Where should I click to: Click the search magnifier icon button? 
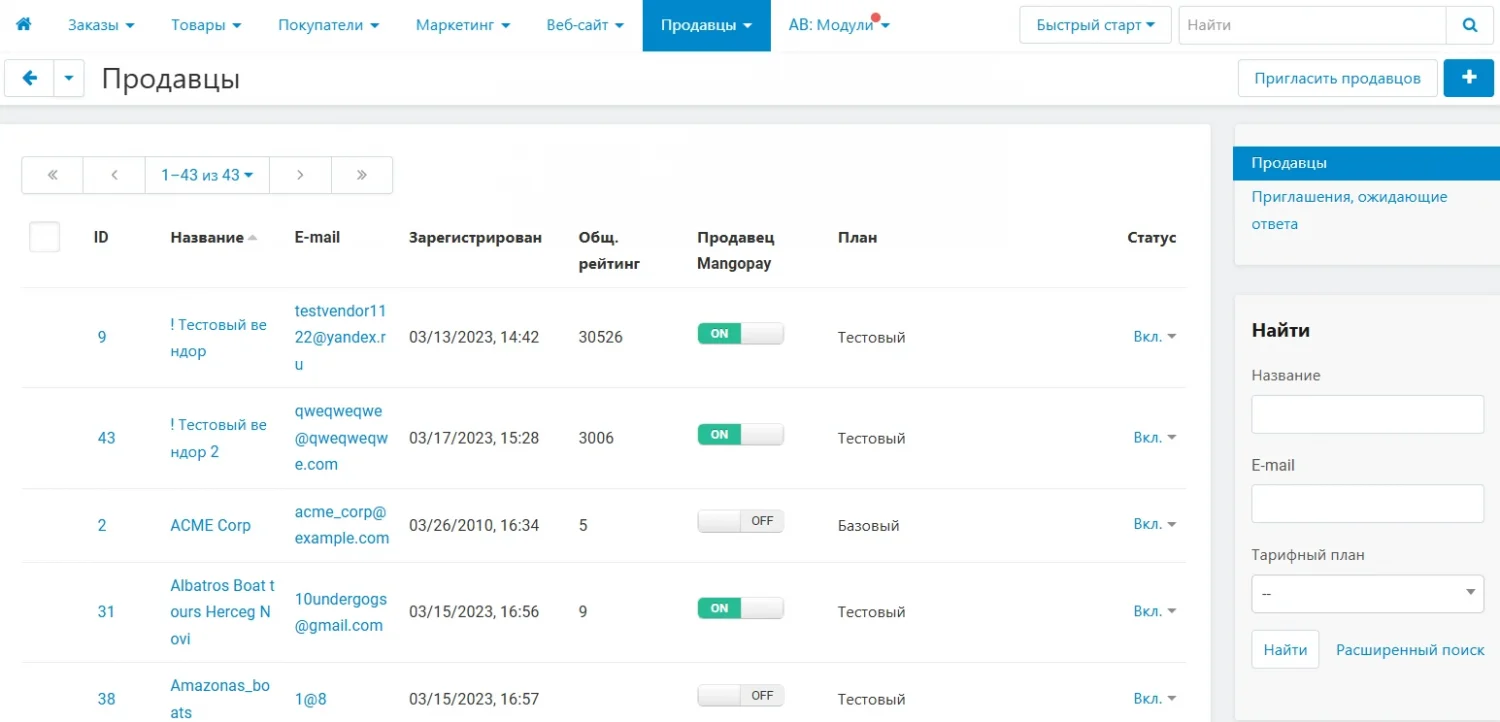click(x=1469, y=26)
